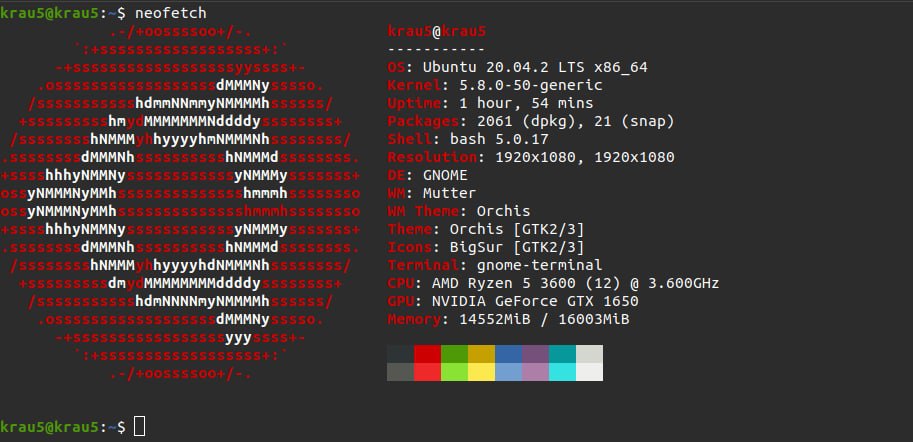Click the dark green color swatch
The image size is (913, 442).
coord(455,353)
